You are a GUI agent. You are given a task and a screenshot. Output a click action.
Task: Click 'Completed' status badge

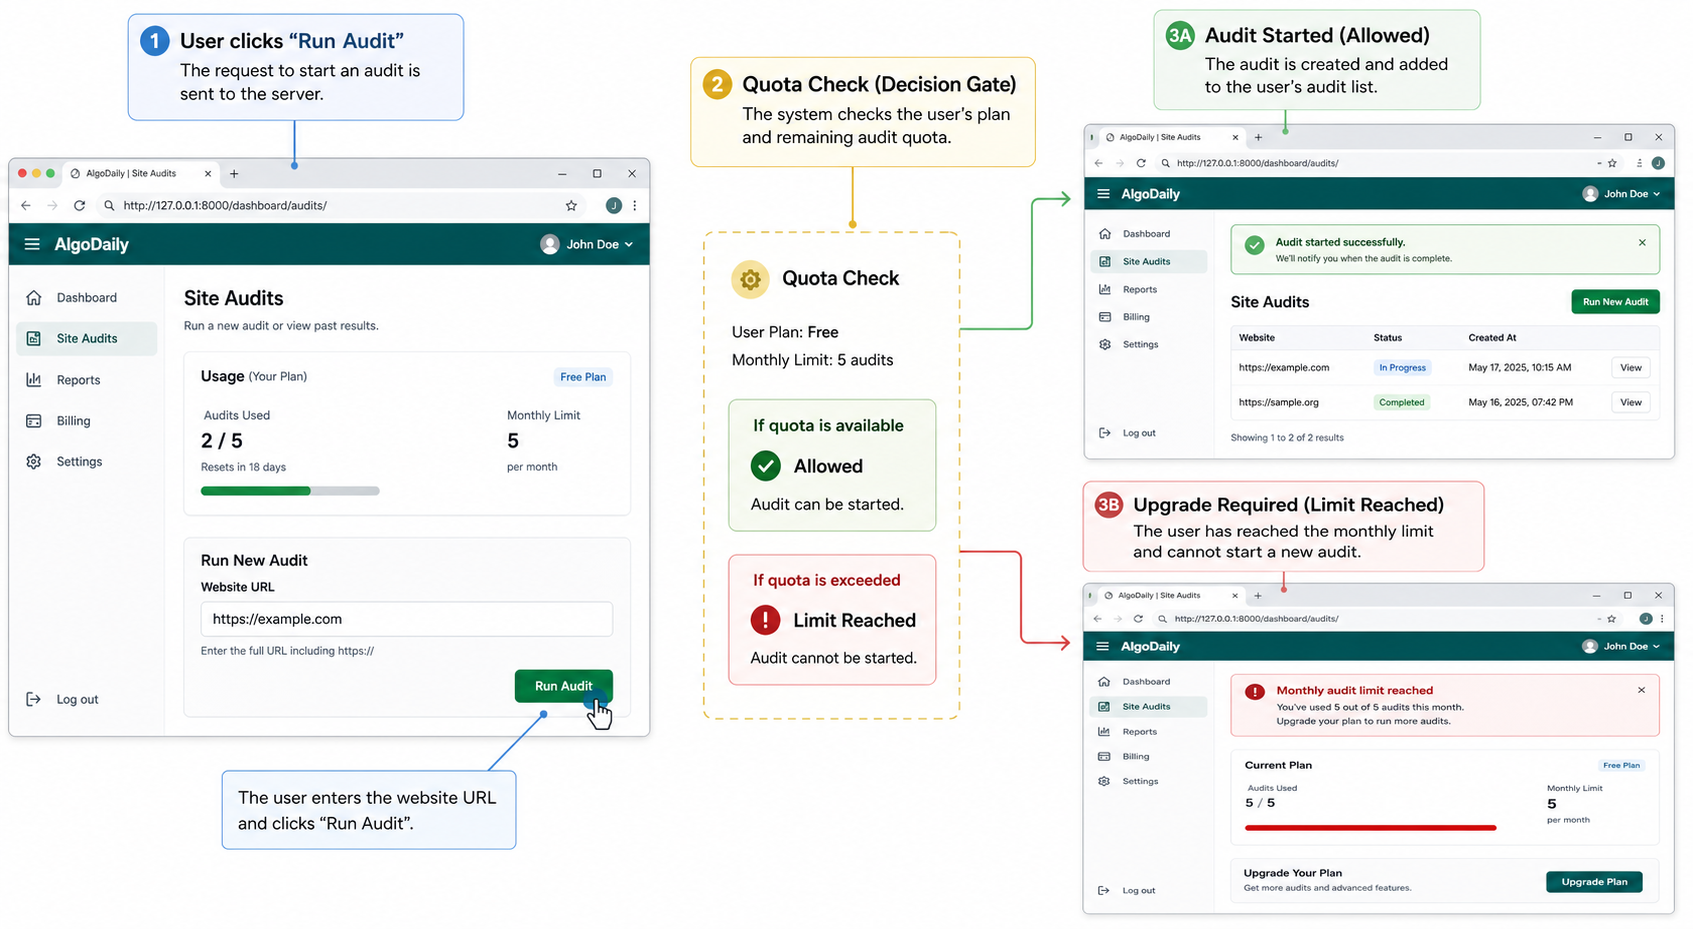(x=1401, y=402)
